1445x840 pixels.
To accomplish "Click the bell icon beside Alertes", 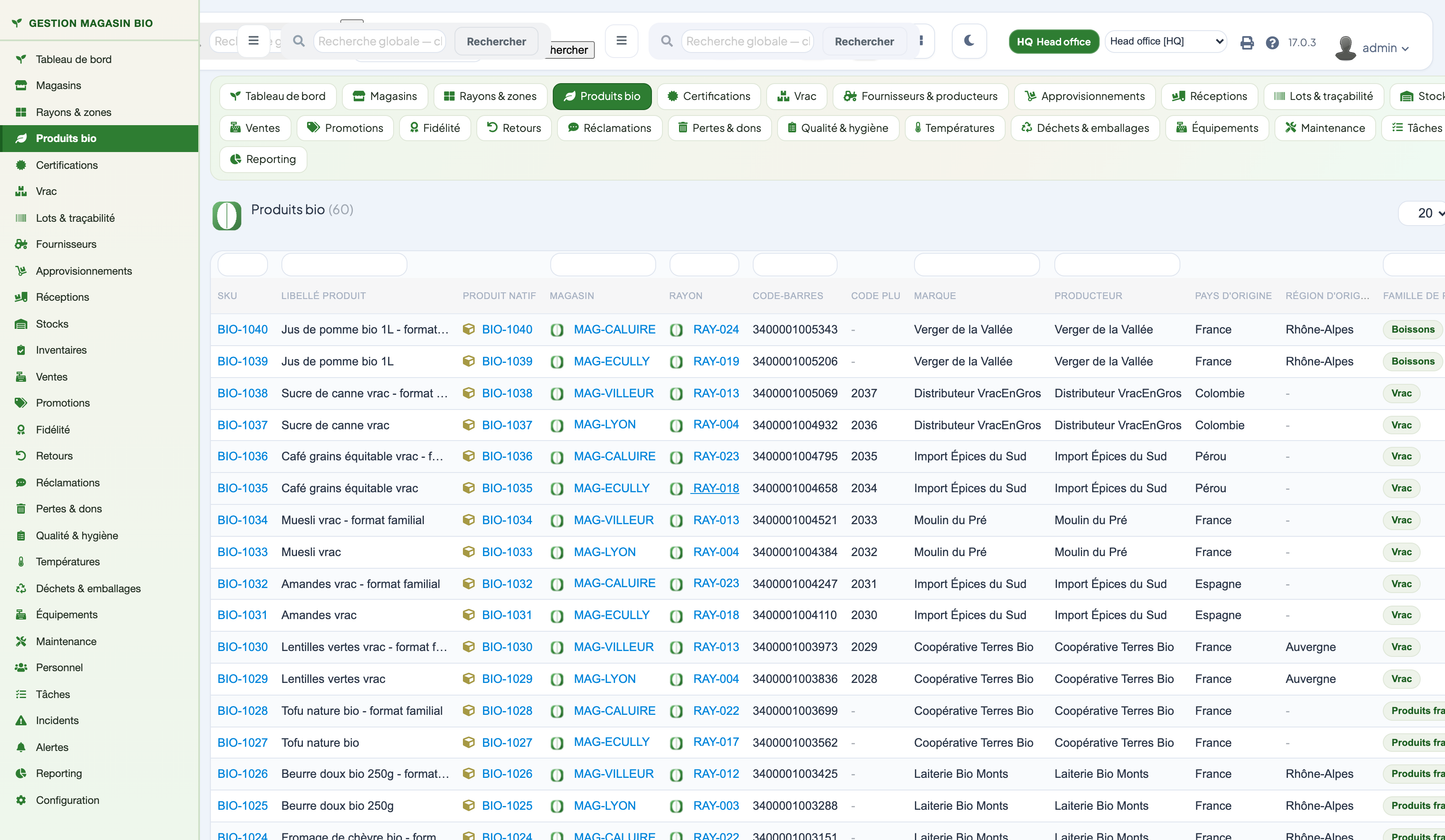I will [x=20, y=747].
